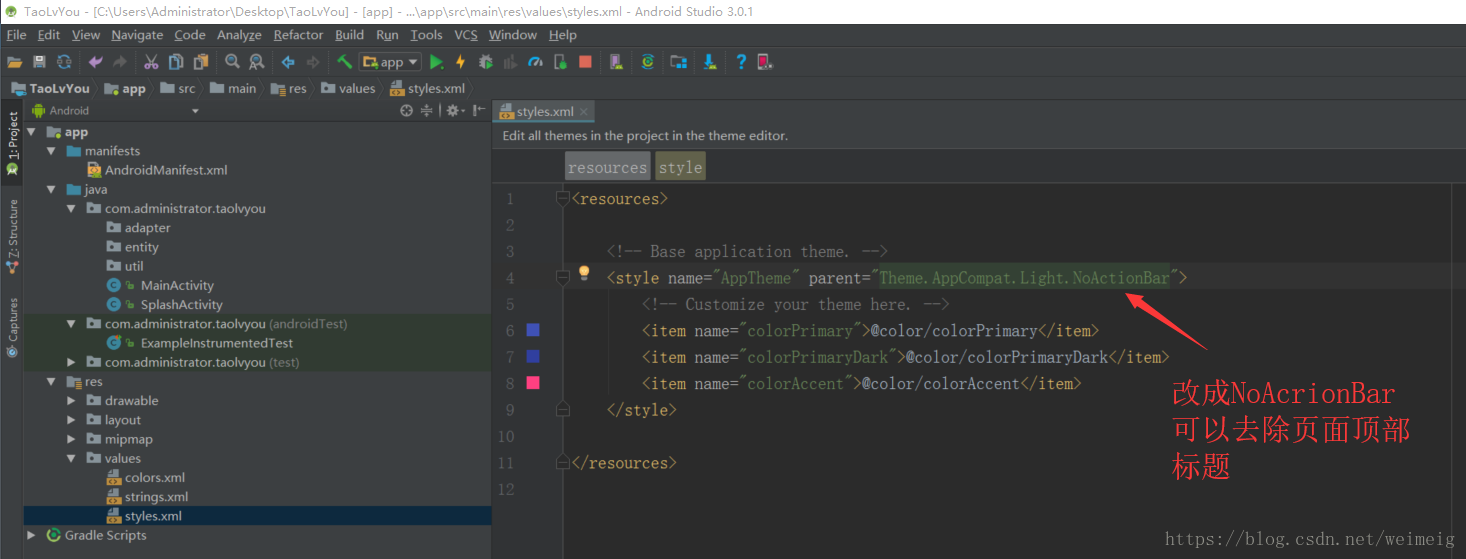Image resolution: width=1466 pixels, height=559 pixels.
Task: Click the Cut scissors icon
Action: tap(151, 62)
